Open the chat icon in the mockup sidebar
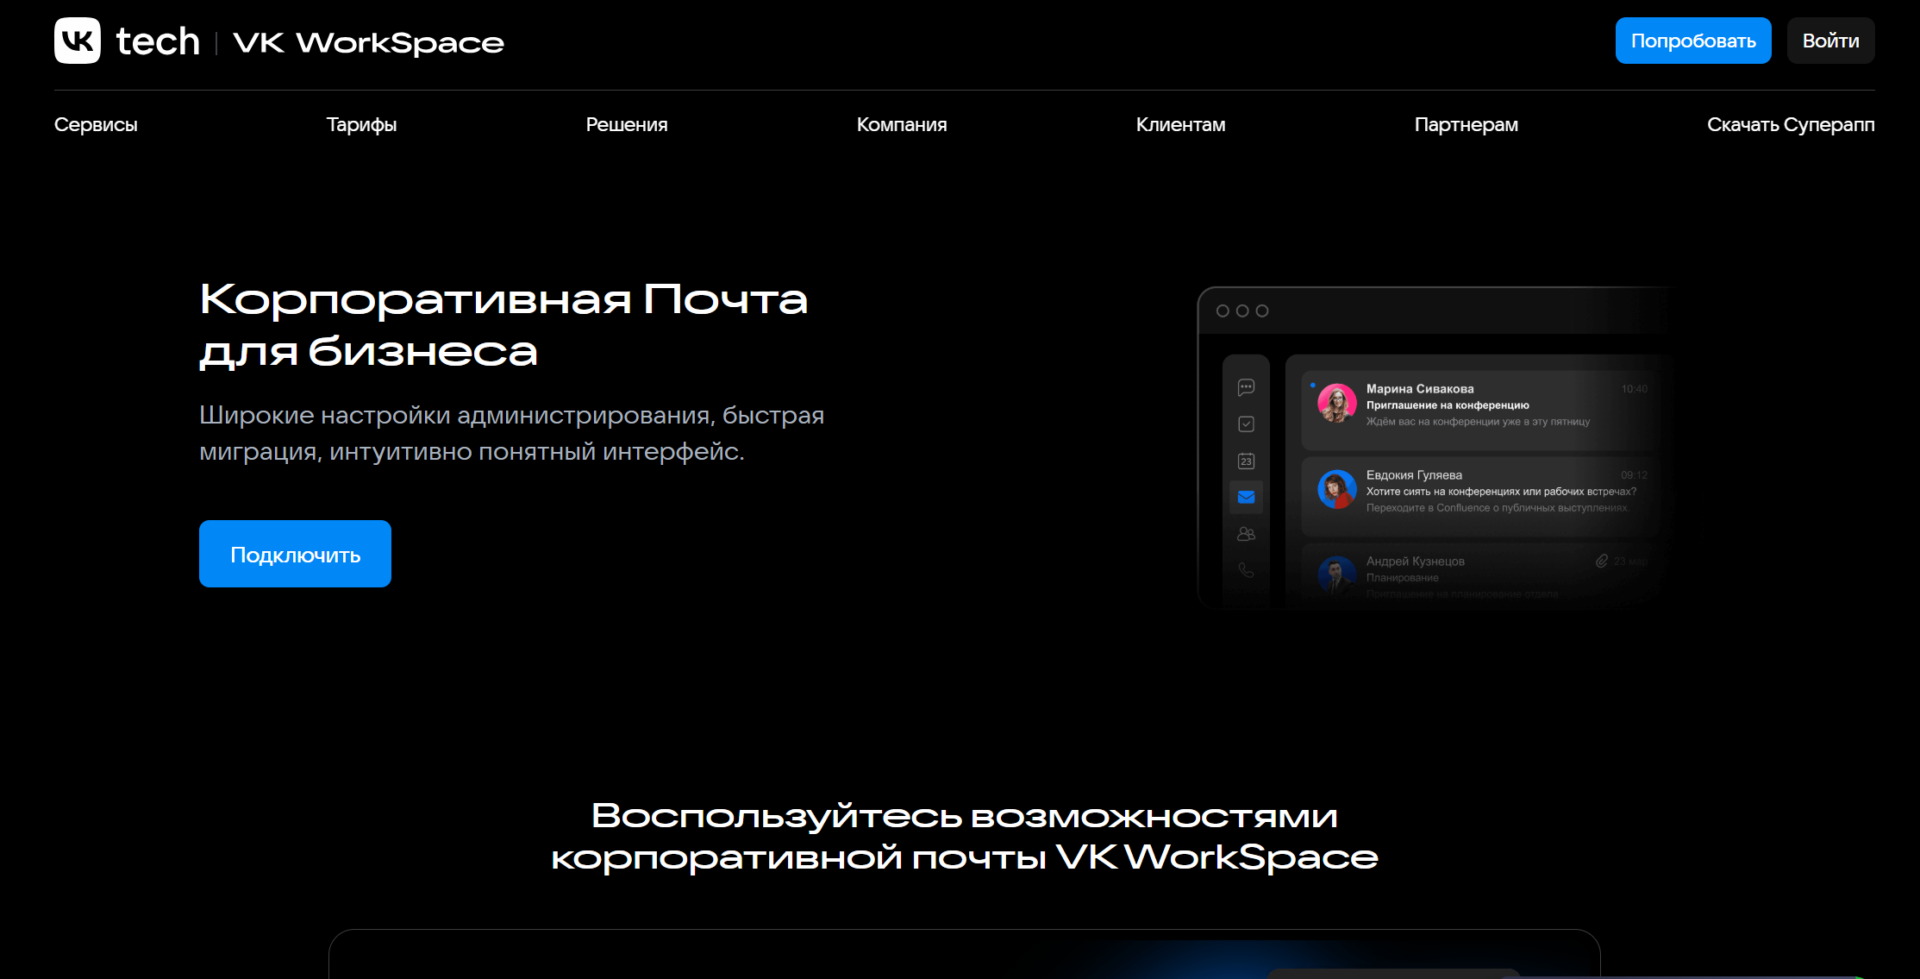Image resolution: width=1920 pixels, height=979 pixels. pyautogui.click(x=1246, y=387)
